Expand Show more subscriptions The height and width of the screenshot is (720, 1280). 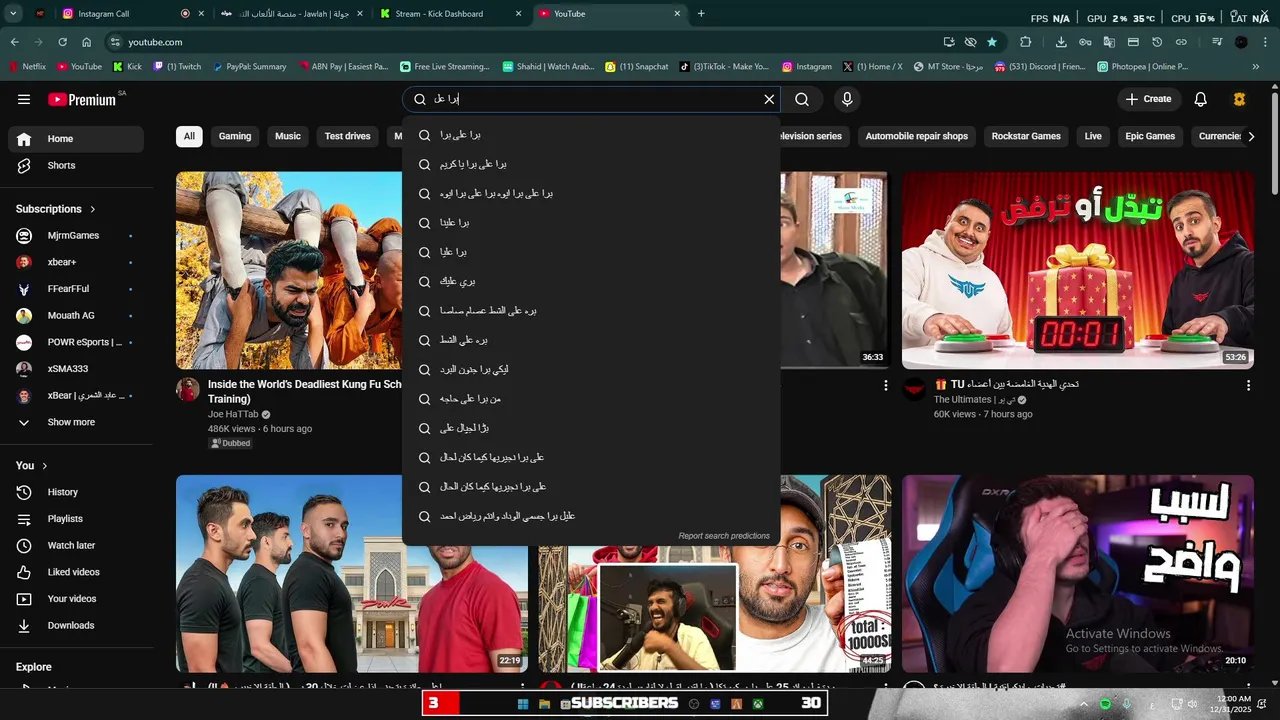point(76,422)
